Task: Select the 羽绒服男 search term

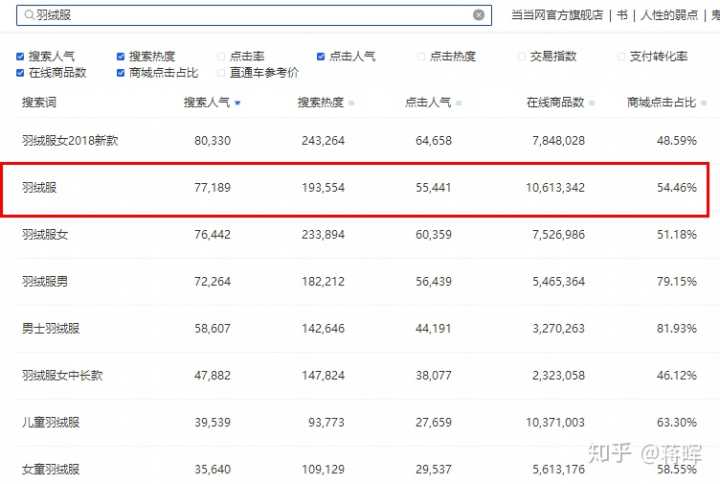Action: coord(45,281)
